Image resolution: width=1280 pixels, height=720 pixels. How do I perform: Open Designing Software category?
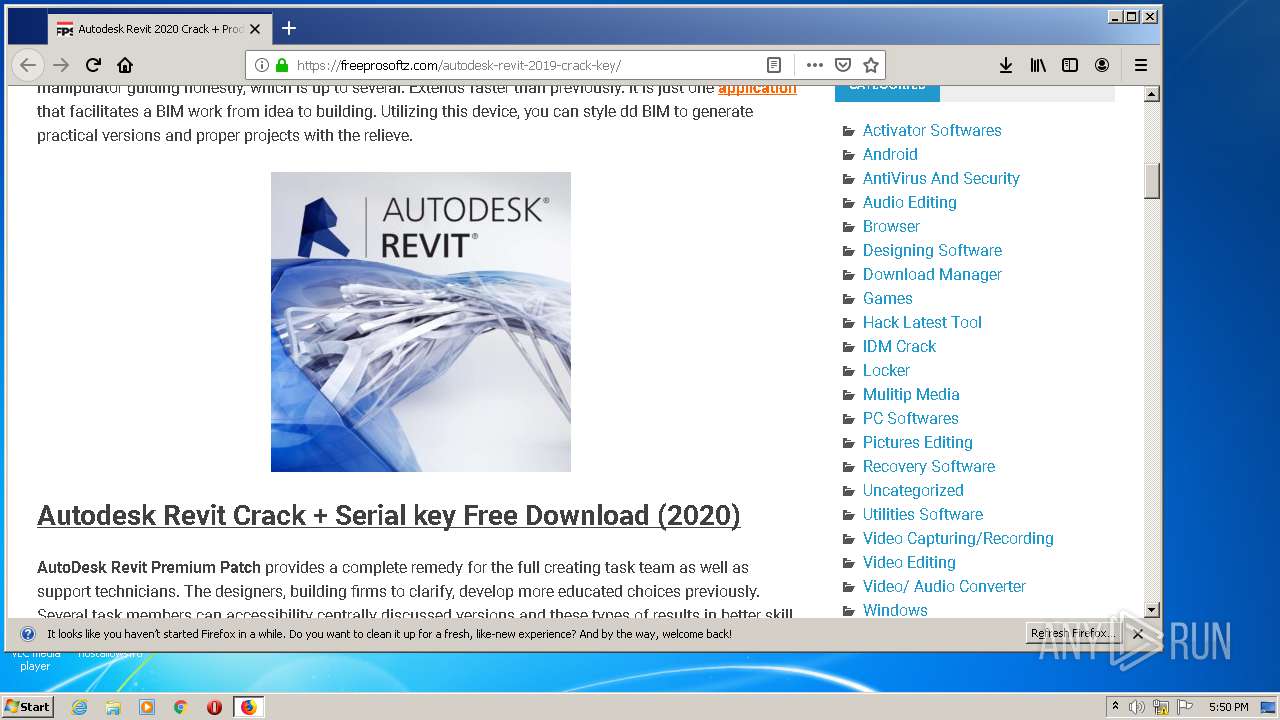932,250
